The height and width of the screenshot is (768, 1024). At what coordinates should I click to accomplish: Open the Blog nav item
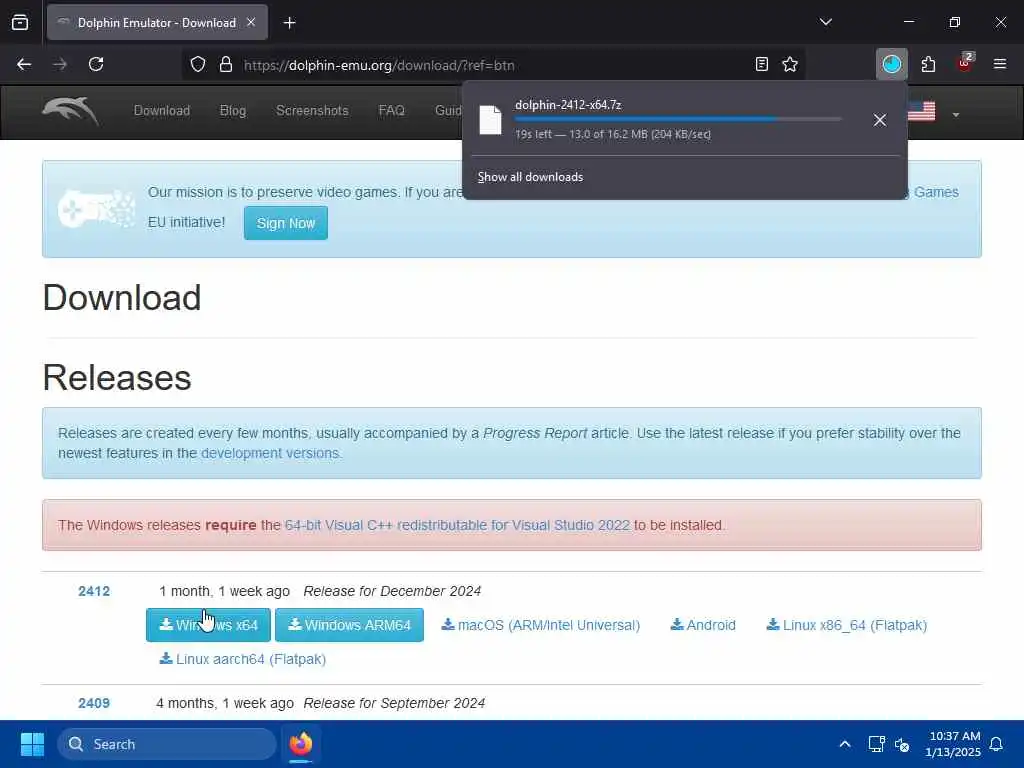[232, 110]
